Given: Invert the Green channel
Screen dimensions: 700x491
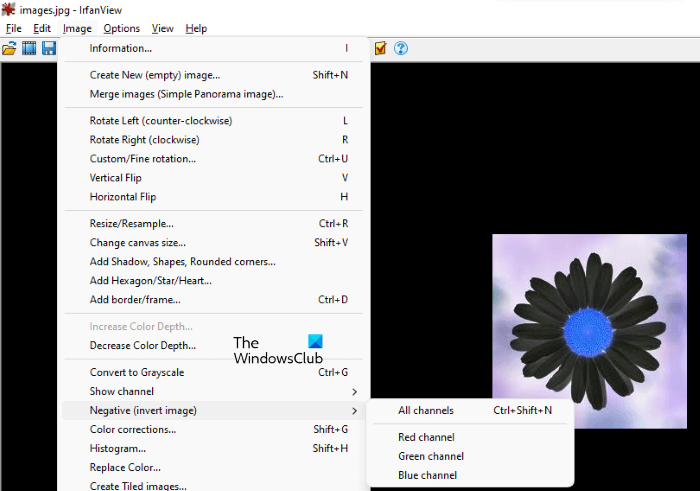Looking at the screenshot, I should point(470,456).
